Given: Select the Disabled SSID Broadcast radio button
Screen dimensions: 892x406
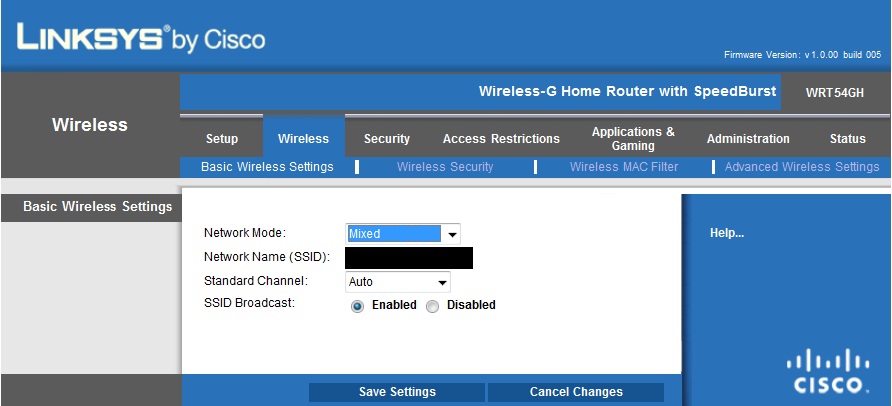Looking at the screenshot, I should [x=432, y=306].
